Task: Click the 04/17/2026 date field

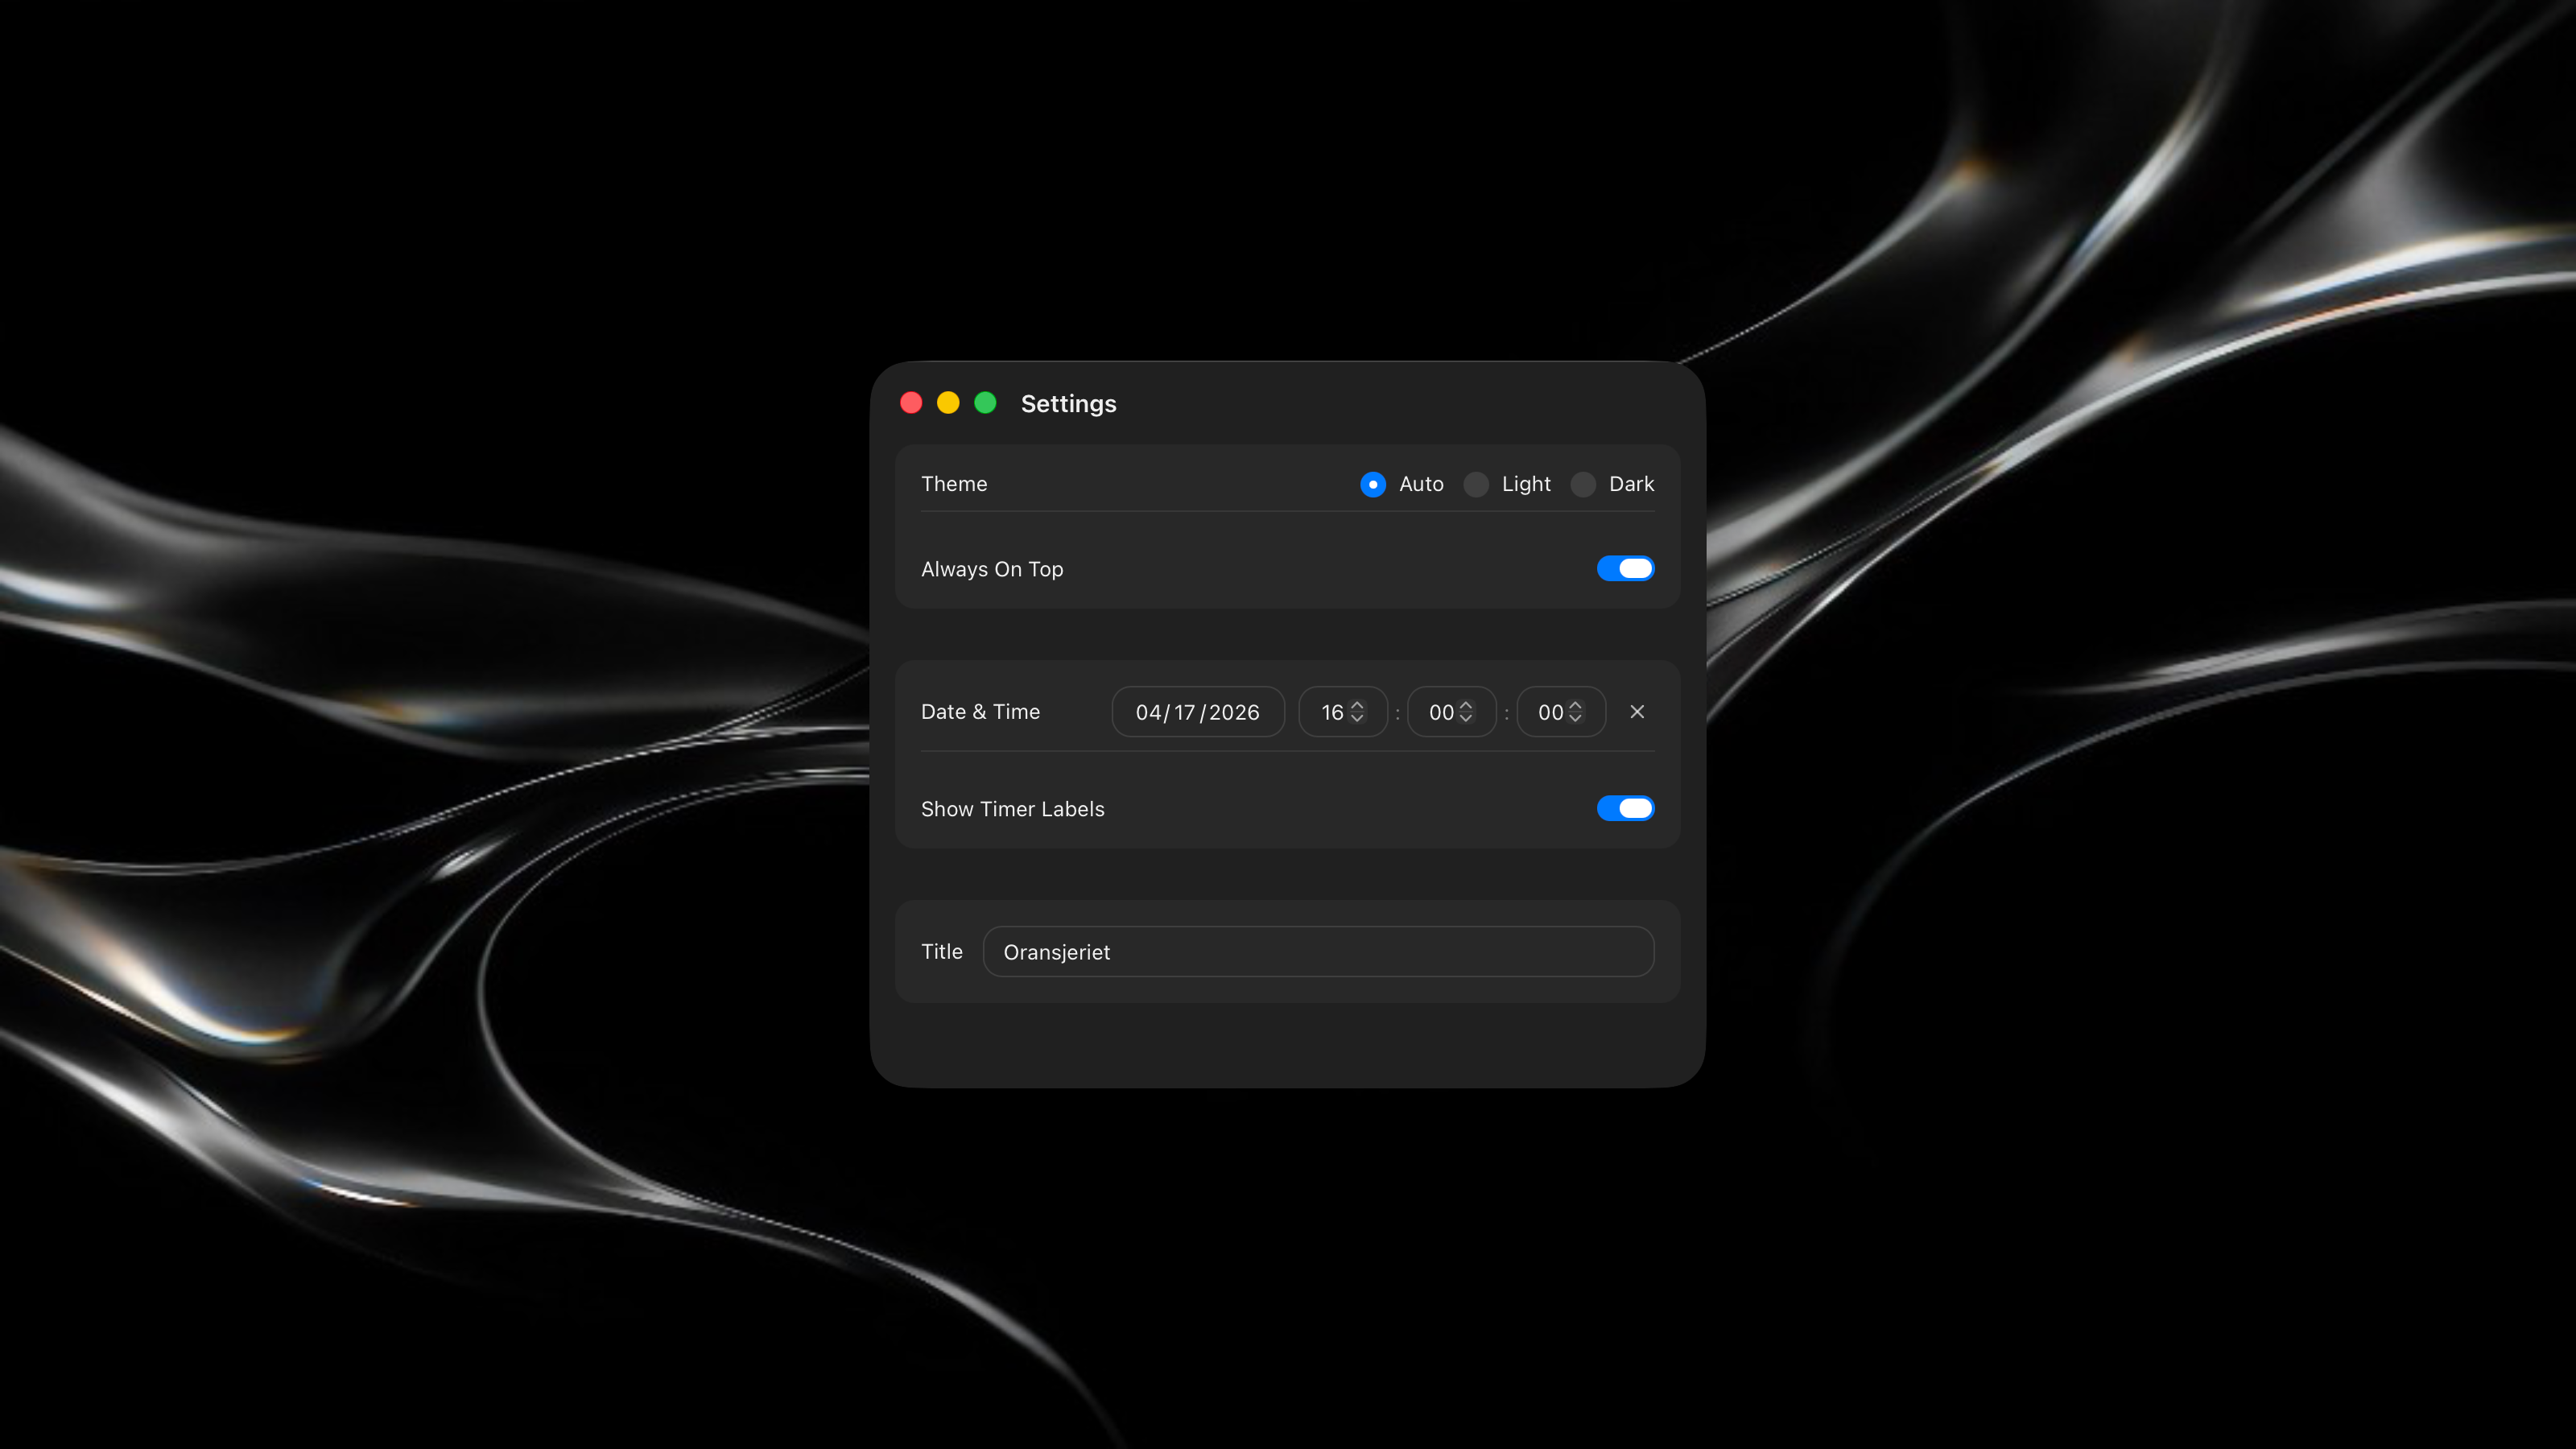Action: 1197,712
